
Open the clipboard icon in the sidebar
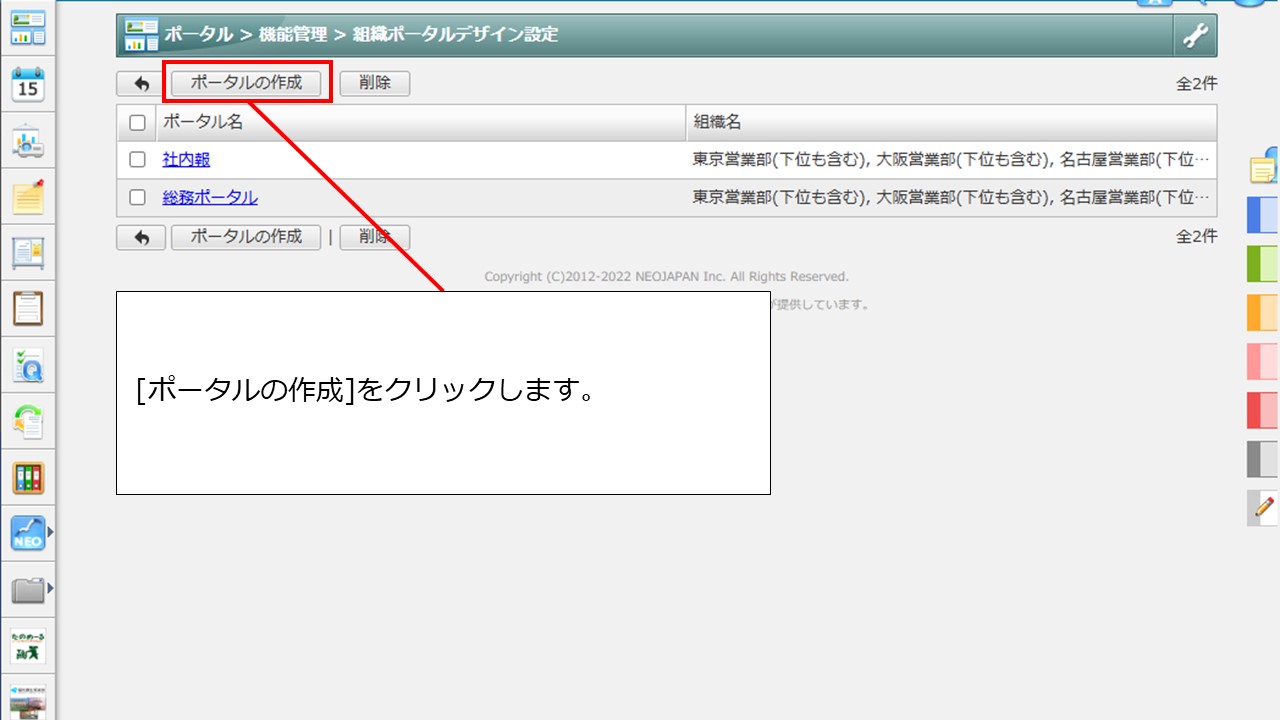(28, 309)
